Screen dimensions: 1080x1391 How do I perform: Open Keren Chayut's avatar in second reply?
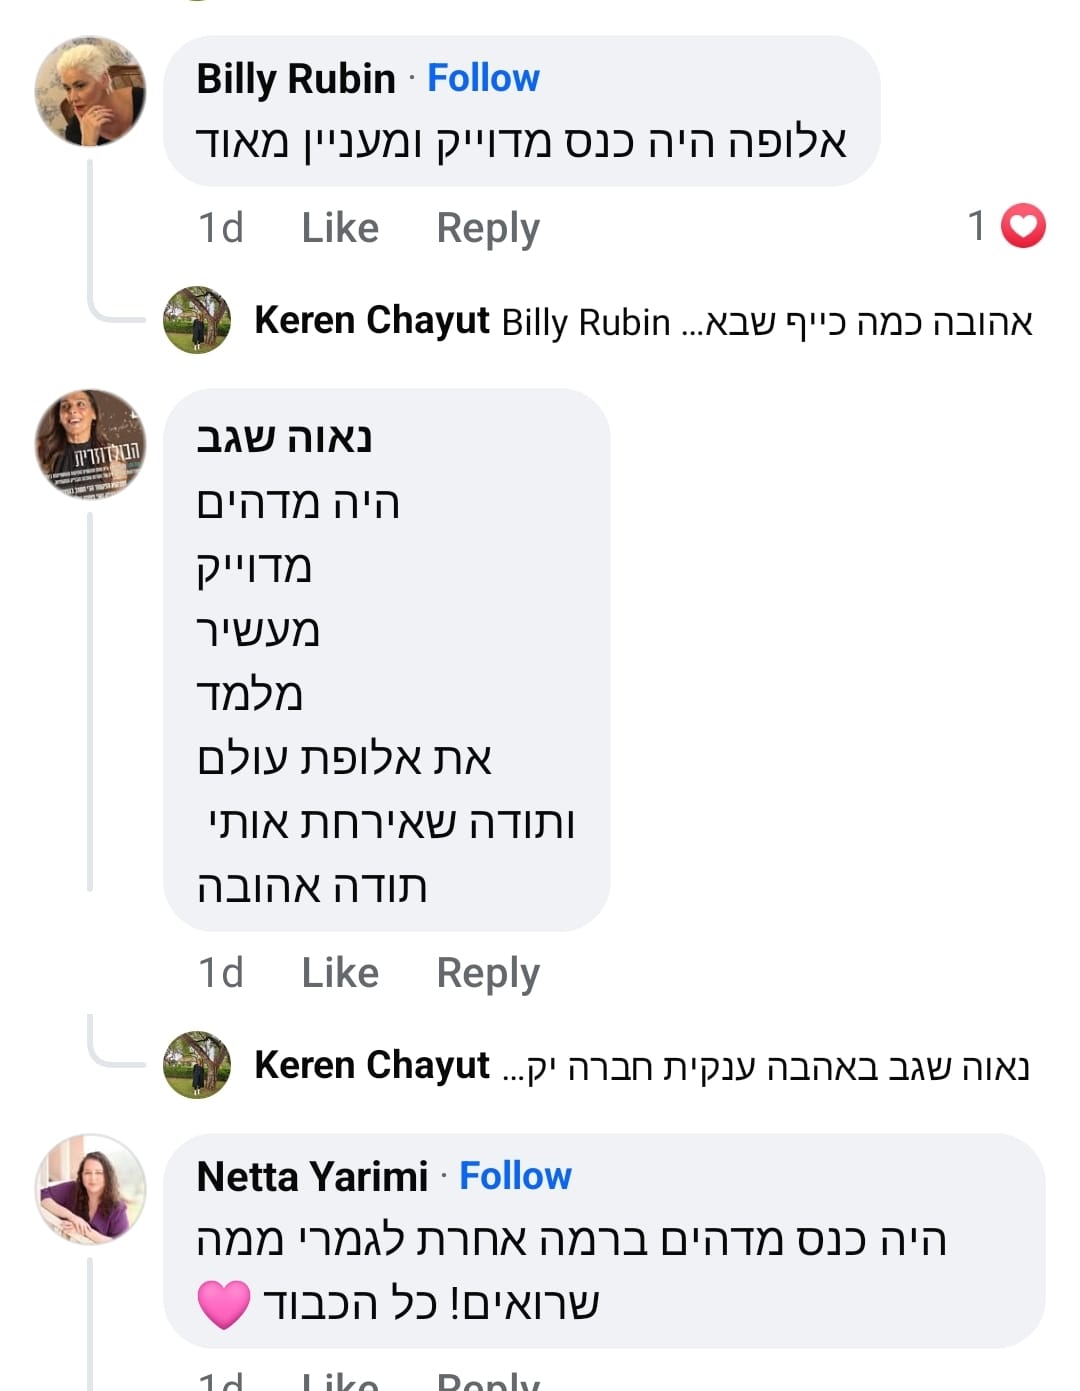tap(197, 1065)
